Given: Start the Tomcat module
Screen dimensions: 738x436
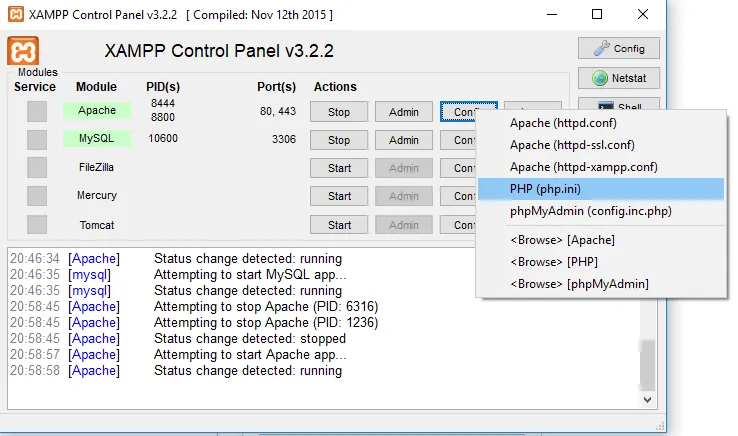Looking at the screenshot, I should coord(338,225).
